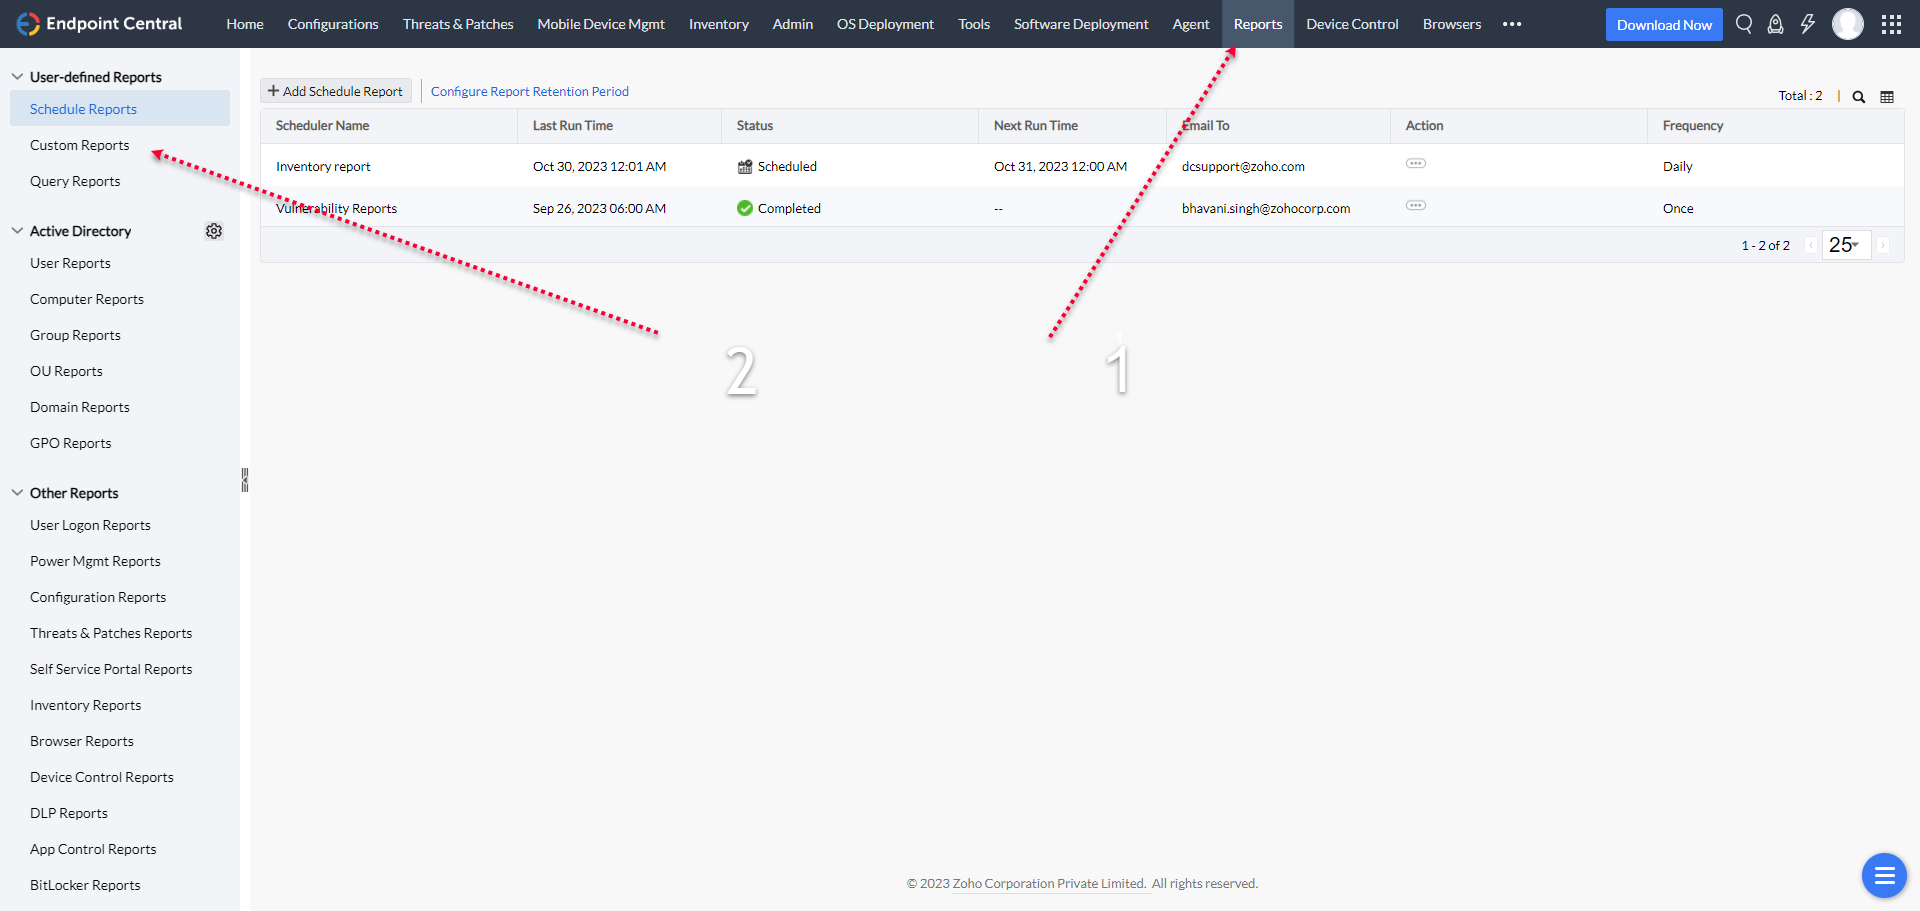Viewport: 1920px width, 911px height.
Task: Collapse the User-defined Reports section
Action: coord(17,77)
